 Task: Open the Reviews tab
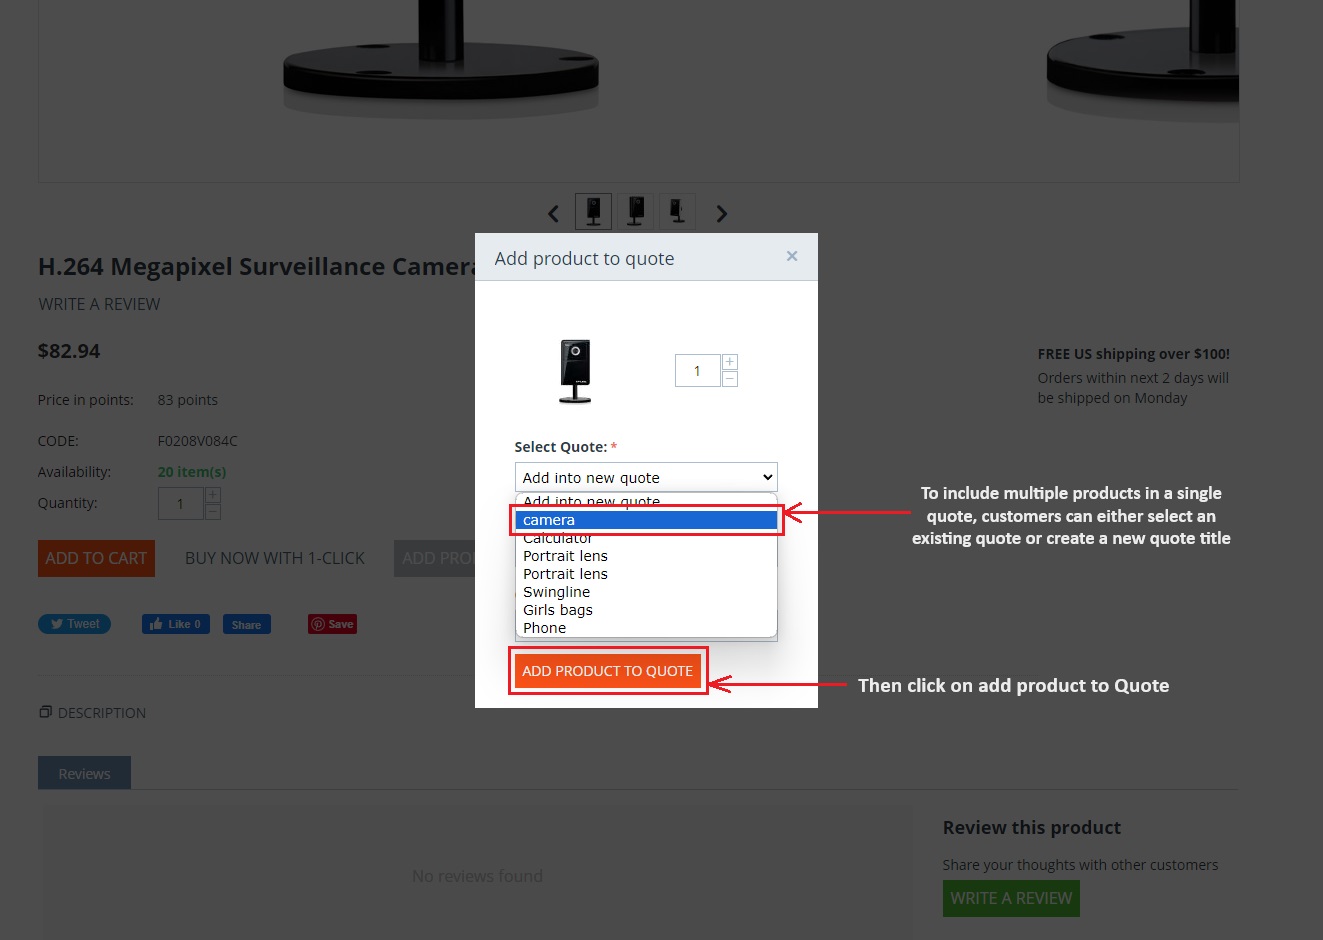84,773
